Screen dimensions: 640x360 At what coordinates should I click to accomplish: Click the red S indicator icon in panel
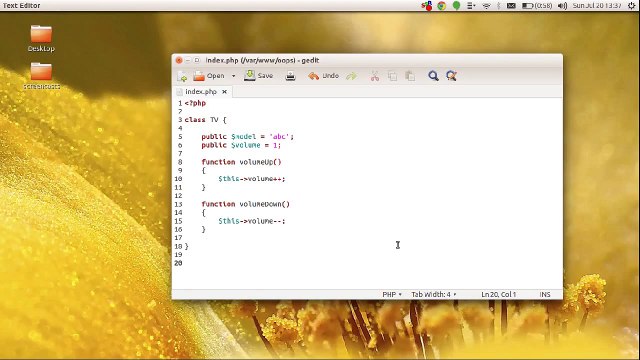(x=427, y=6)
